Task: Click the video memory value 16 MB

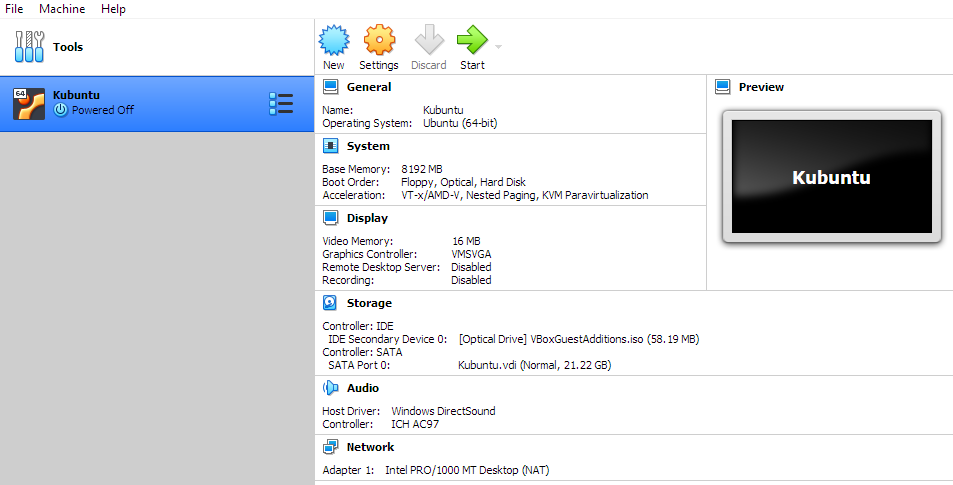Action: tap(466, 241)
